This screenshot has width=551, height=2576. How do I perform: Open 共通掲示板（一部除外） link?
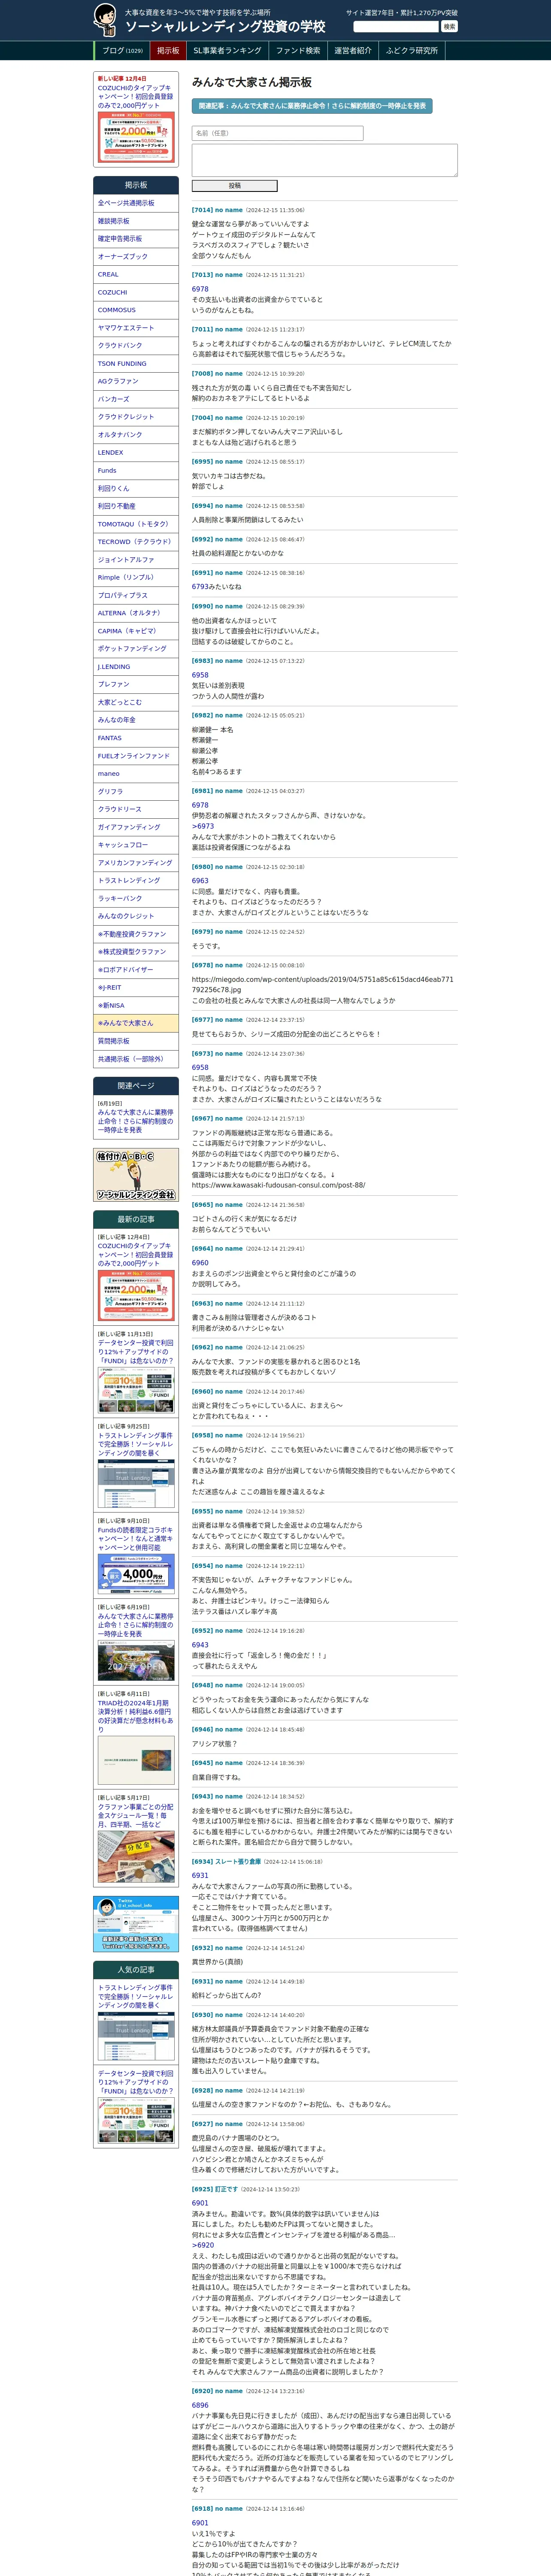pos(136,1059)
